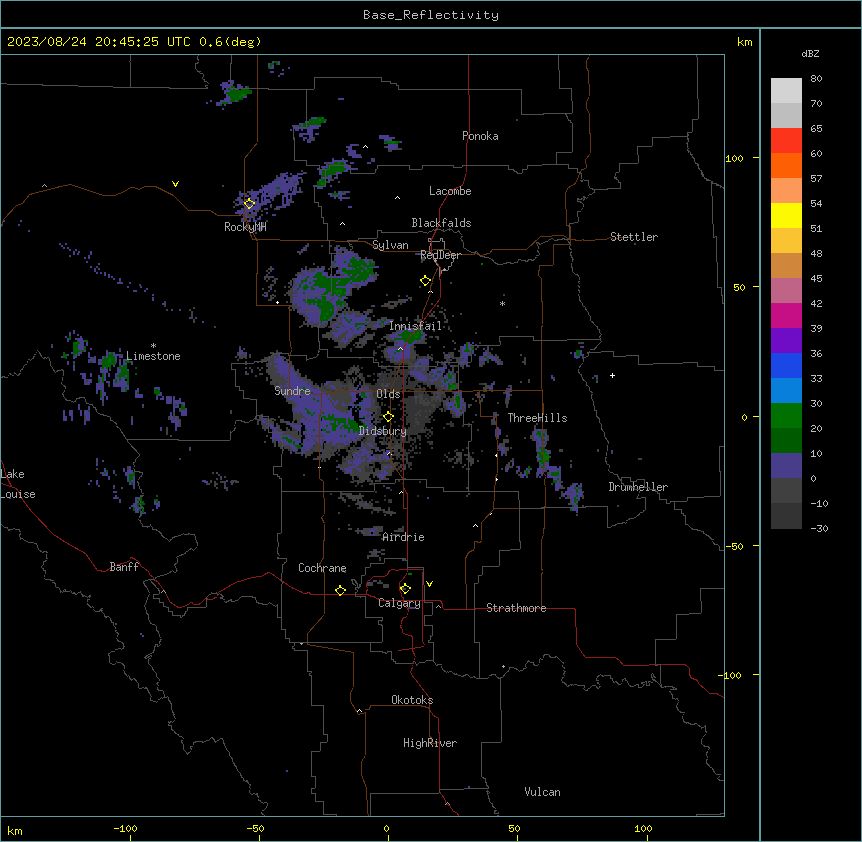Click the RockyMH label
The height and width of the screenshot is (842, 862).
[x=245, y=227]
